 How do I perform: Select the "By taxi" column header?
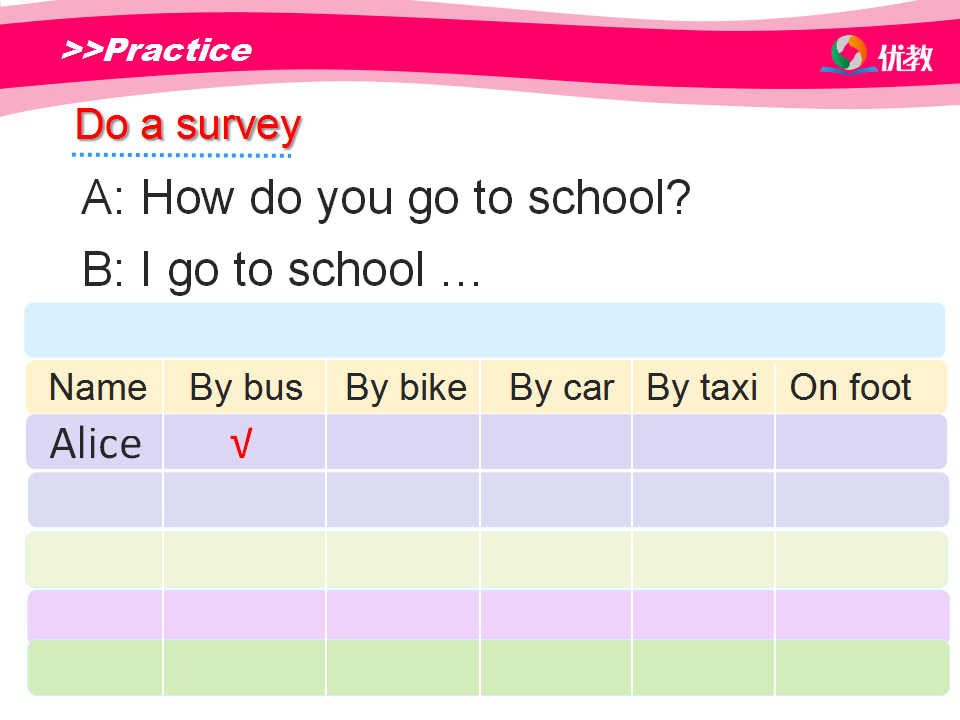point(702,387)
